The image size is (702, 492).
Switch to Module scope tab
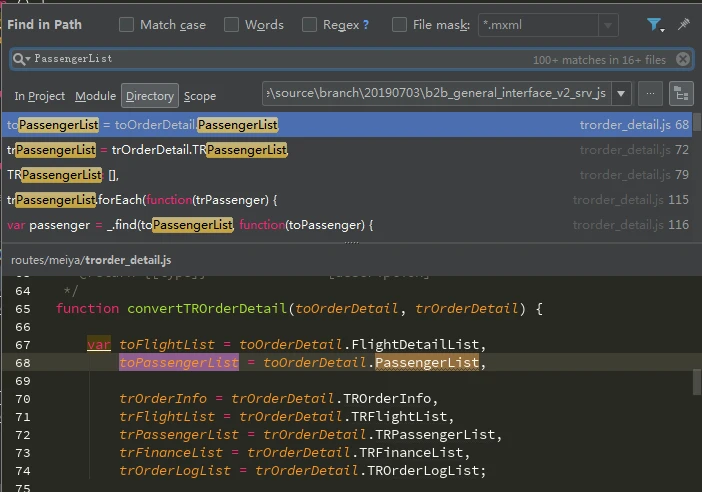[95, 96]
